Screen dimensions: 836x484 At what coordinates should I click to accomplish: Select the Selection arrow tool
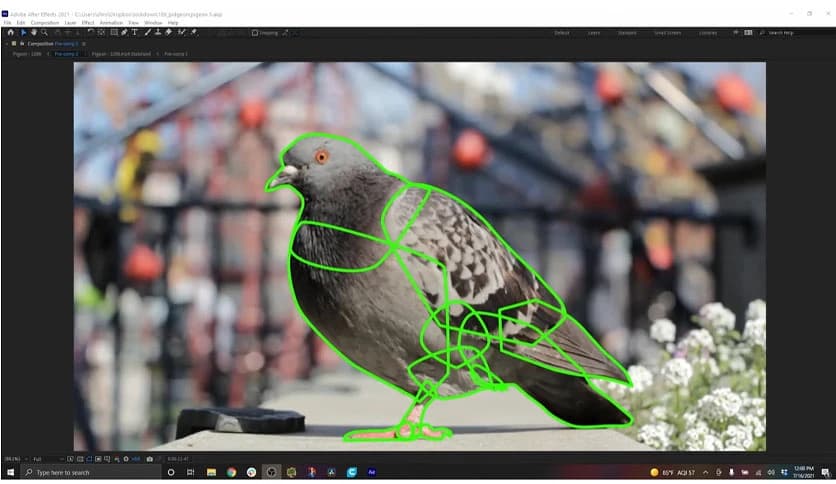[23, 32]
